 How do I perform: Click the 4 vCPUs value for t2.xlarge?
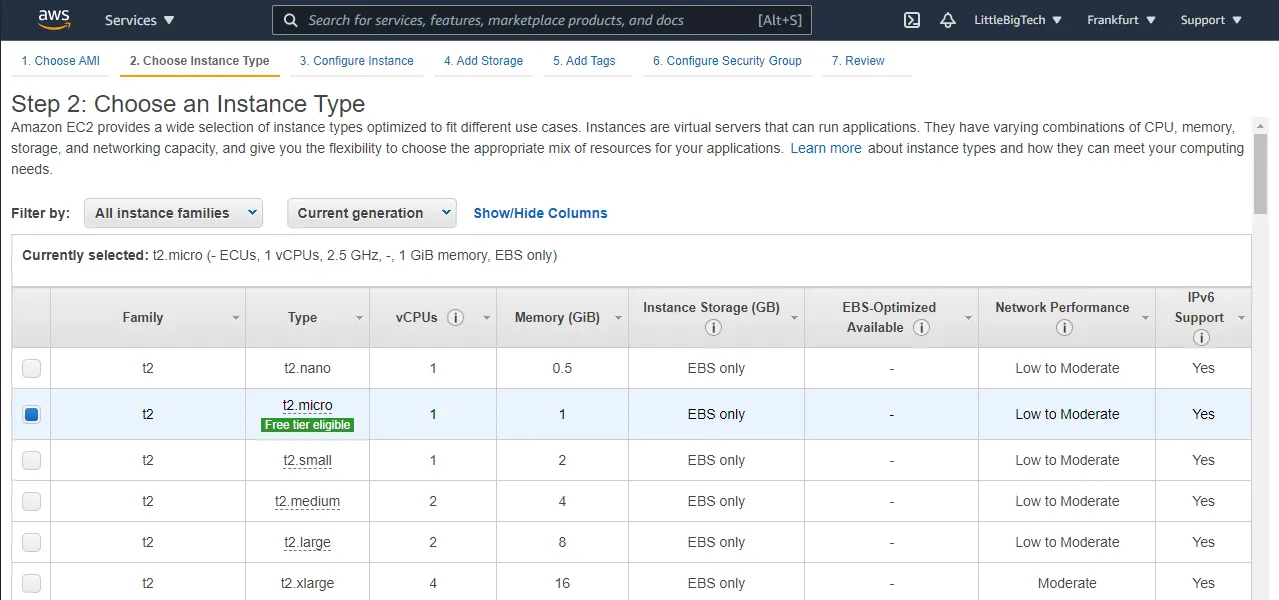tap(433, 583)
